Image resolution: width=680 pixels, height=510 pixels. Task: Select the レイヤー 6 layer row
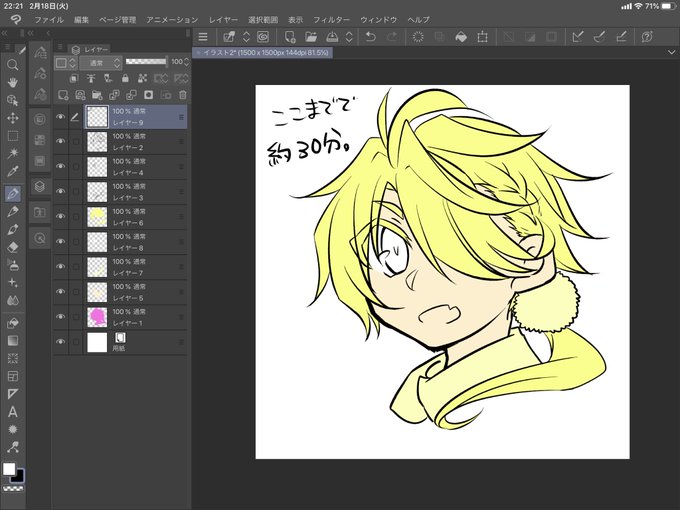121,217
